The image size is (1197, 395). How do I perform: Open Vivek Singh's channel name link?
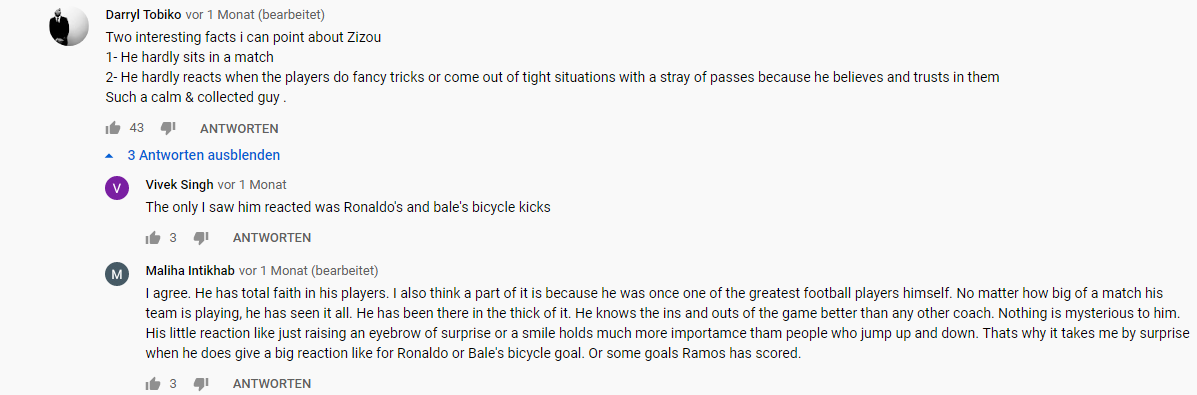(179, 185)
